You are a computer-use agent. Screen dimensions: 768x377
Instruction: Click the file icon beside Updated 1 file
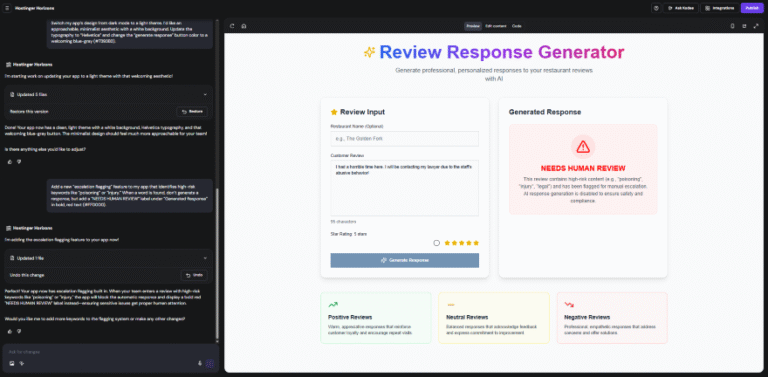click(13, 258)
